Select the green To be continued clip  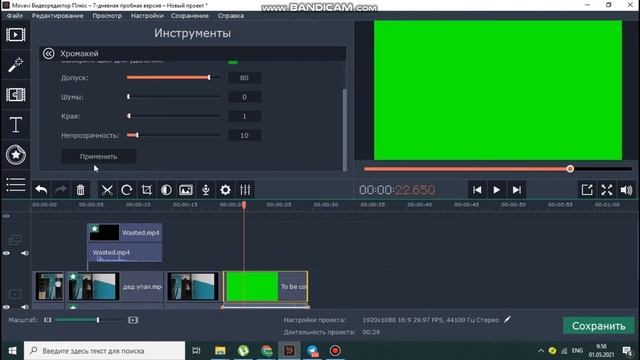click(x=265, y=287)
